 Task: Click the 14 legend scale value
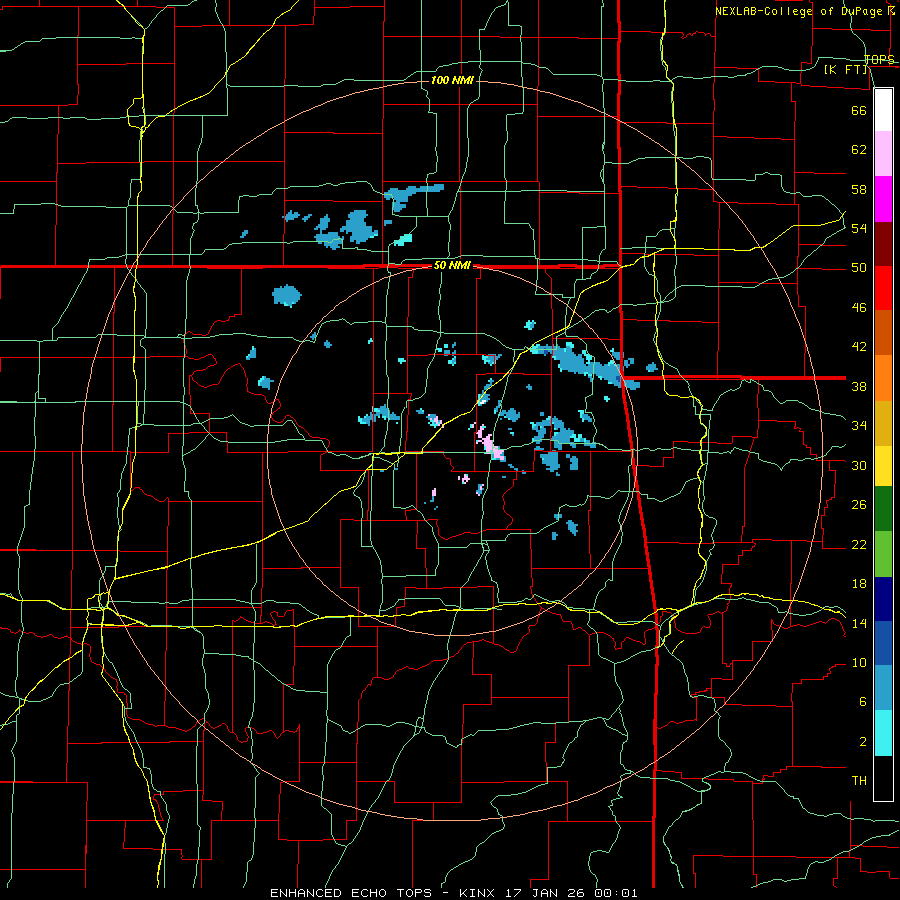[x=859, y=623]
